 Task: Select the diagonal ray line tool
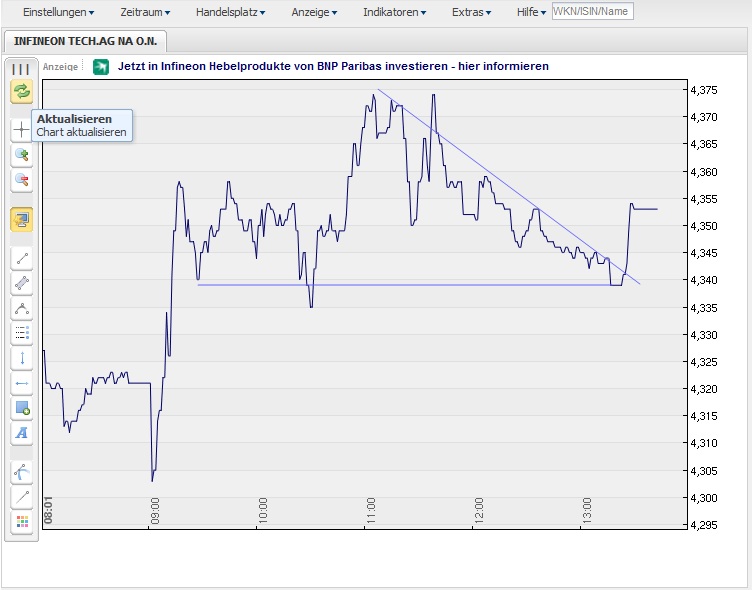(22, 497)
